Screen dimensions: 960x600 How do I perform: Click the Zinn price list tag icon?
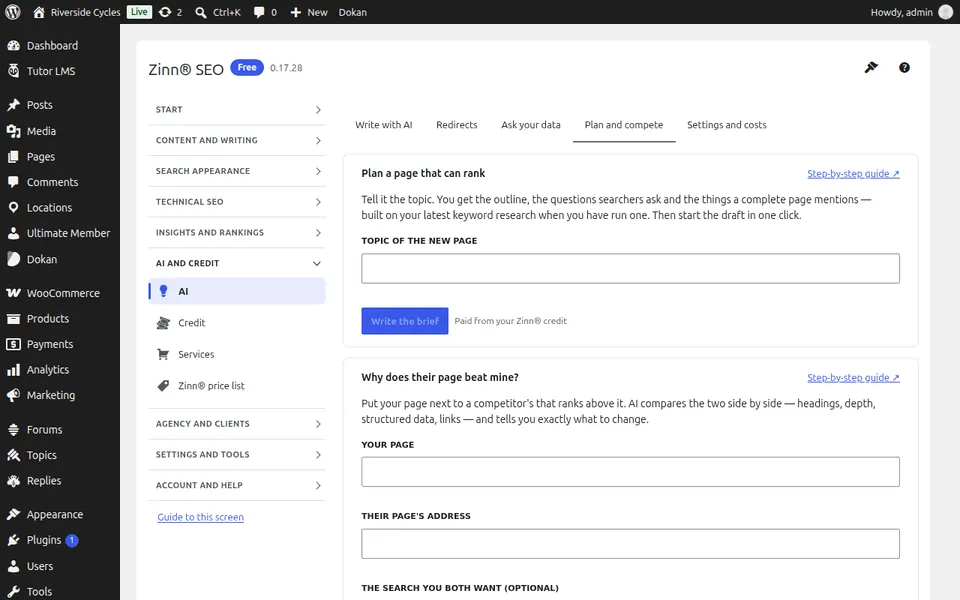(163, 386)
